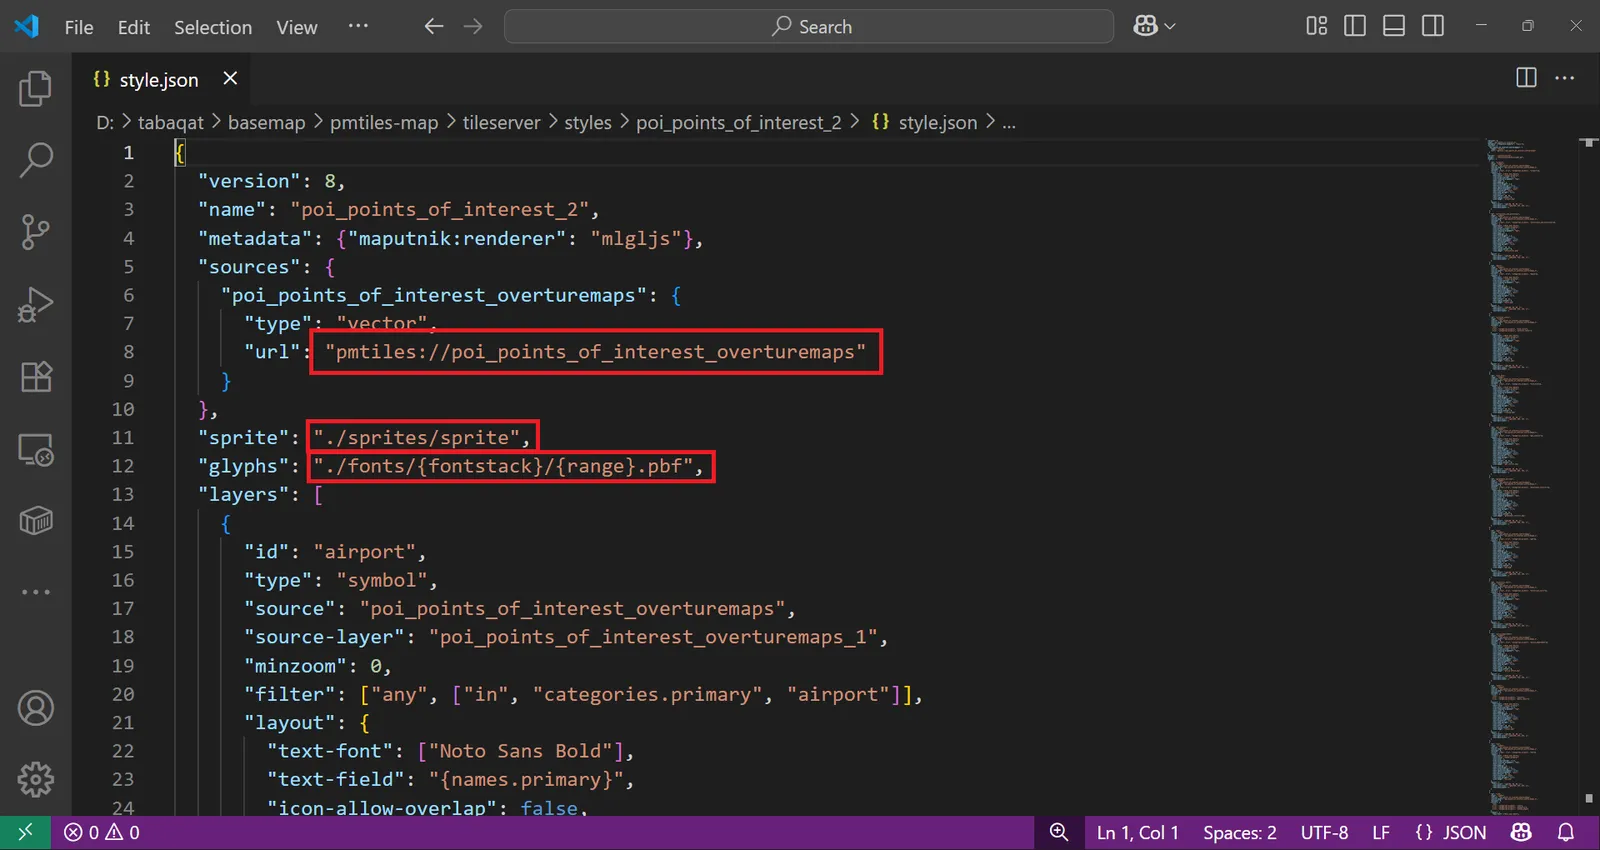Go forward with the right arrow
The width and height of the screenshot is (1600, 850).
(x=473, y=27)
